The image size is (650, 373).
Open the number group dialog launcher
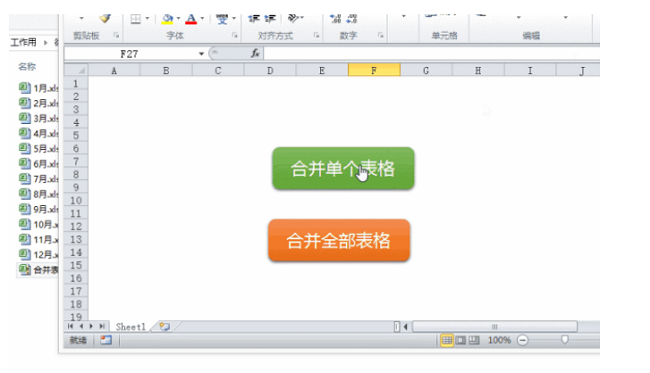(380, 36)
